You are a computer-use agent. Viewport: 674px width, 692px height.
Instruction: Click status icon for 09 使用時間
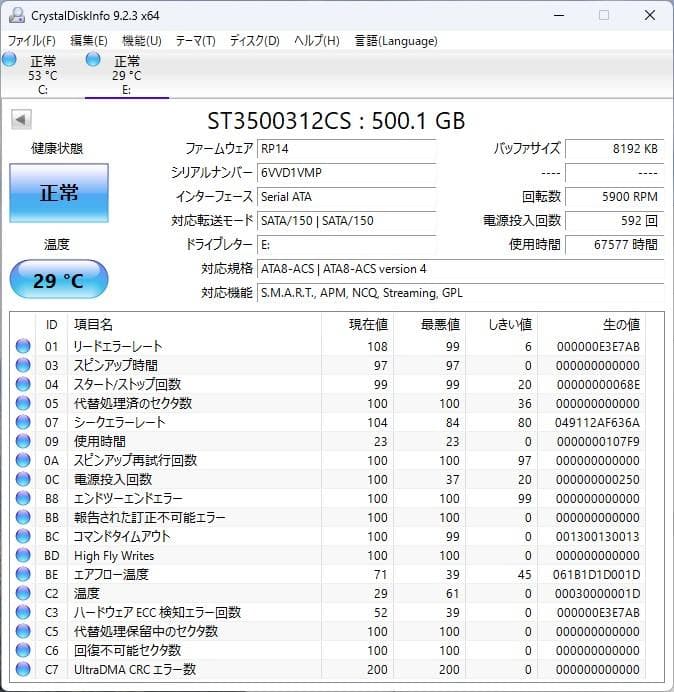click(23, 441)
